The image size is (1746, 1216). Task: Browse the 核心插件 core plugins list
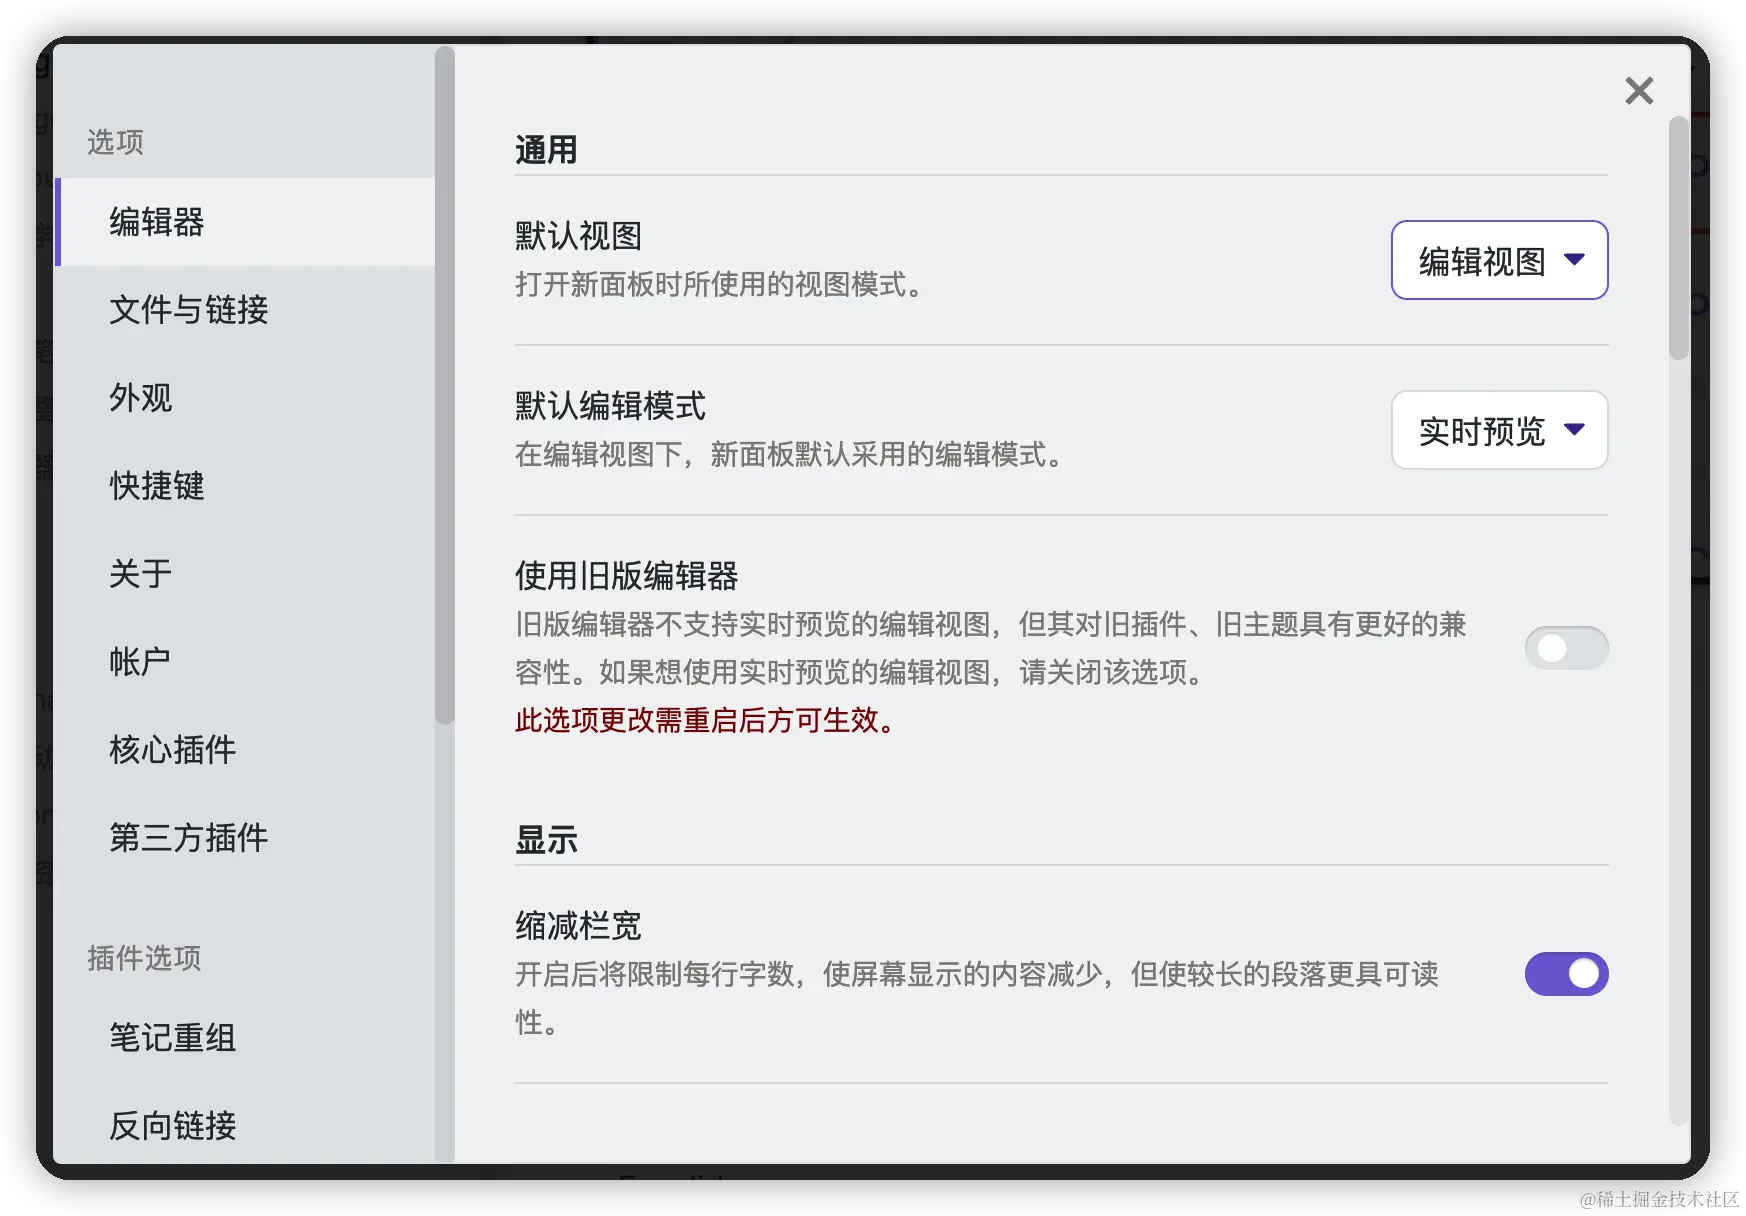pos(172,750)
